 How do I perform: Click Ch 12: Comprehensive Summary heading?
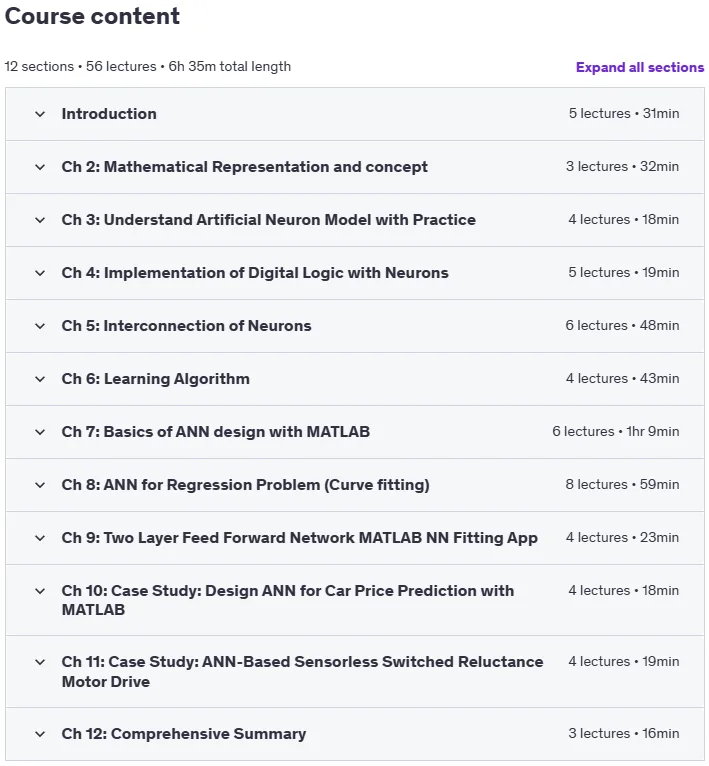coord(184,734)
